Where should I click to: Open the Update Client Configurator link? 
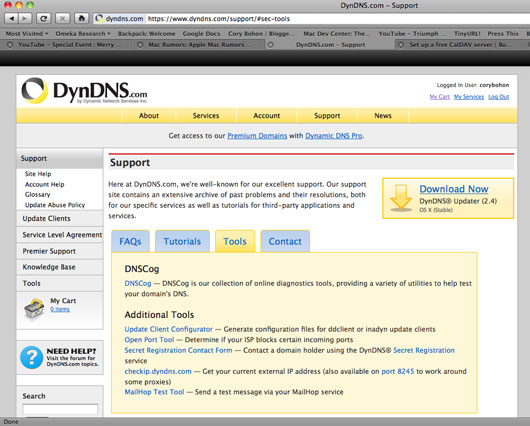tap(168, 329)
